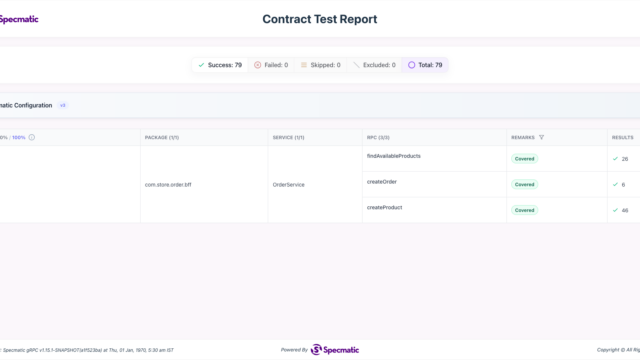Click the Specmatic logo in footer
Viewport: 640px width, 360px height.
pyautogui.click(x=335, y=350)
